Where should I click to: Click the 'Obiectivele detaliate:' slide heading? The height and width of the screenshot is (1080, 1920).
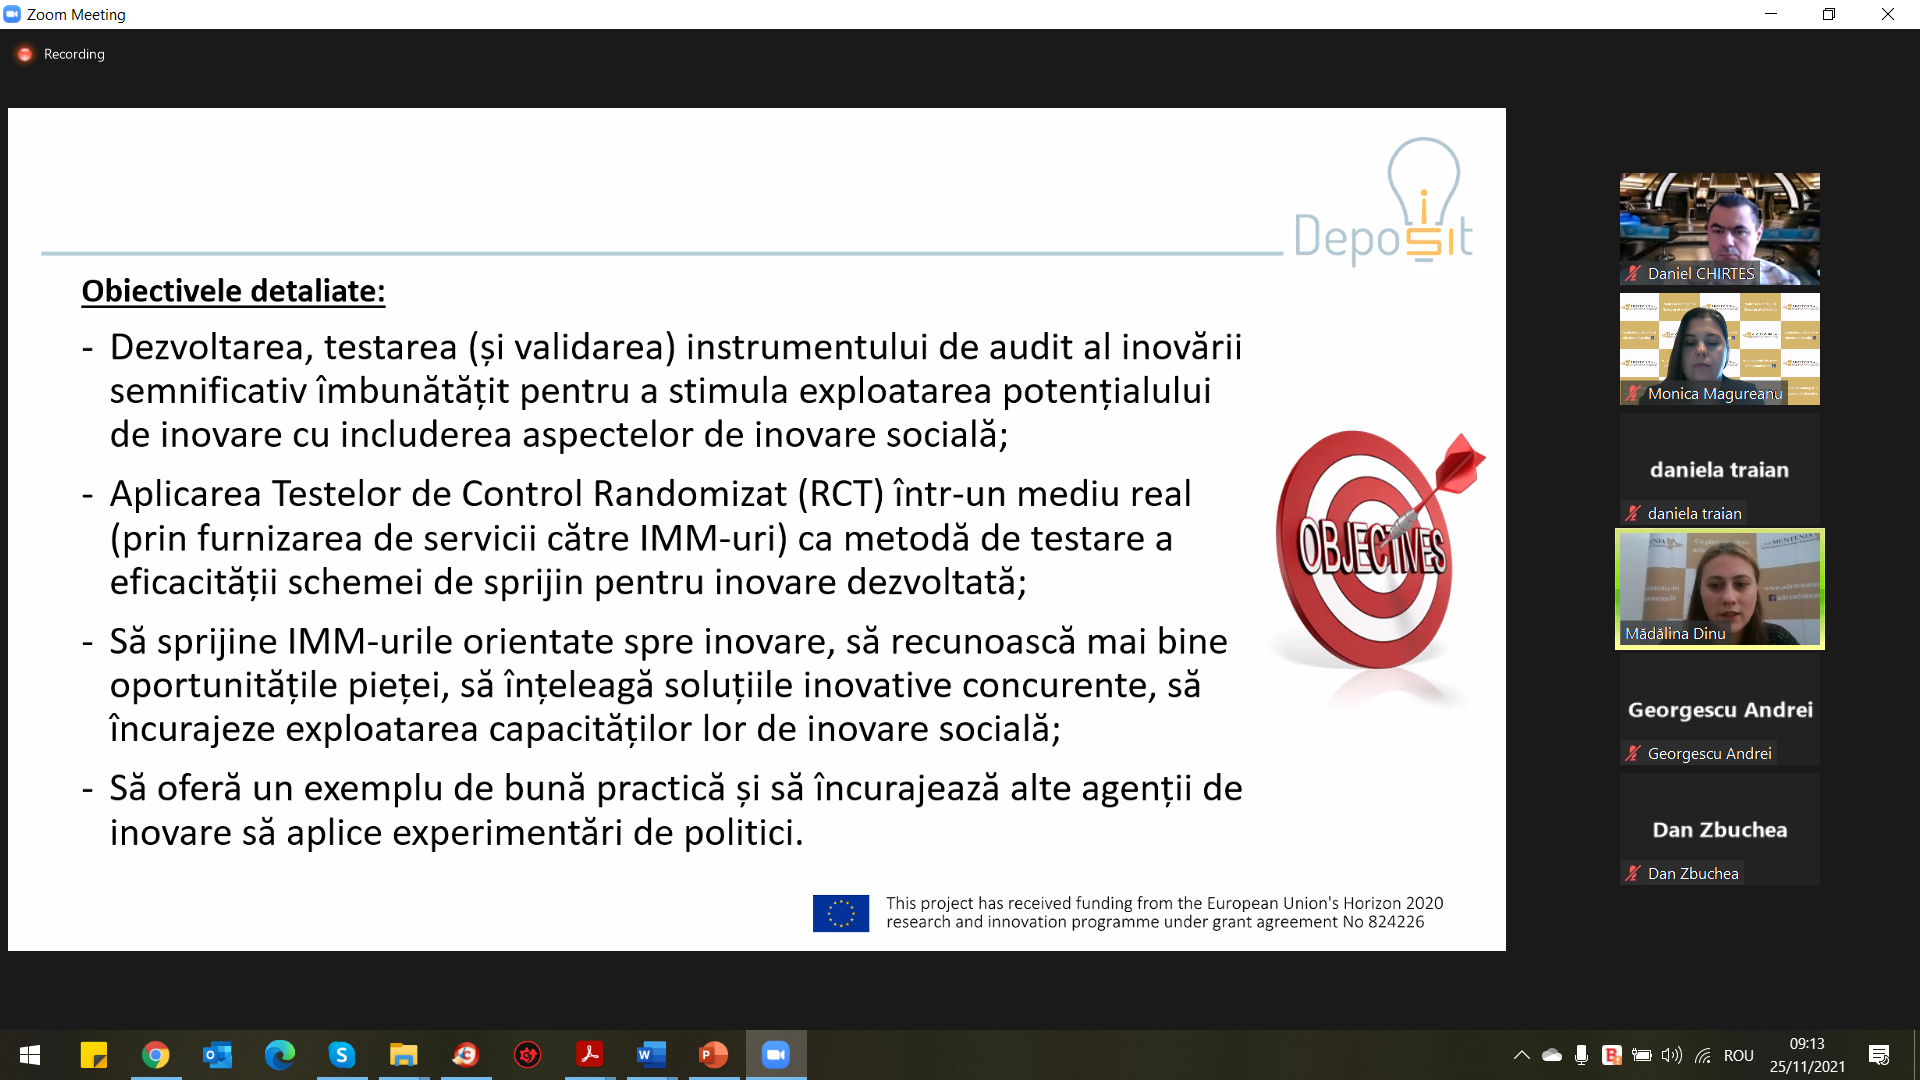click(x=233, y=291)
